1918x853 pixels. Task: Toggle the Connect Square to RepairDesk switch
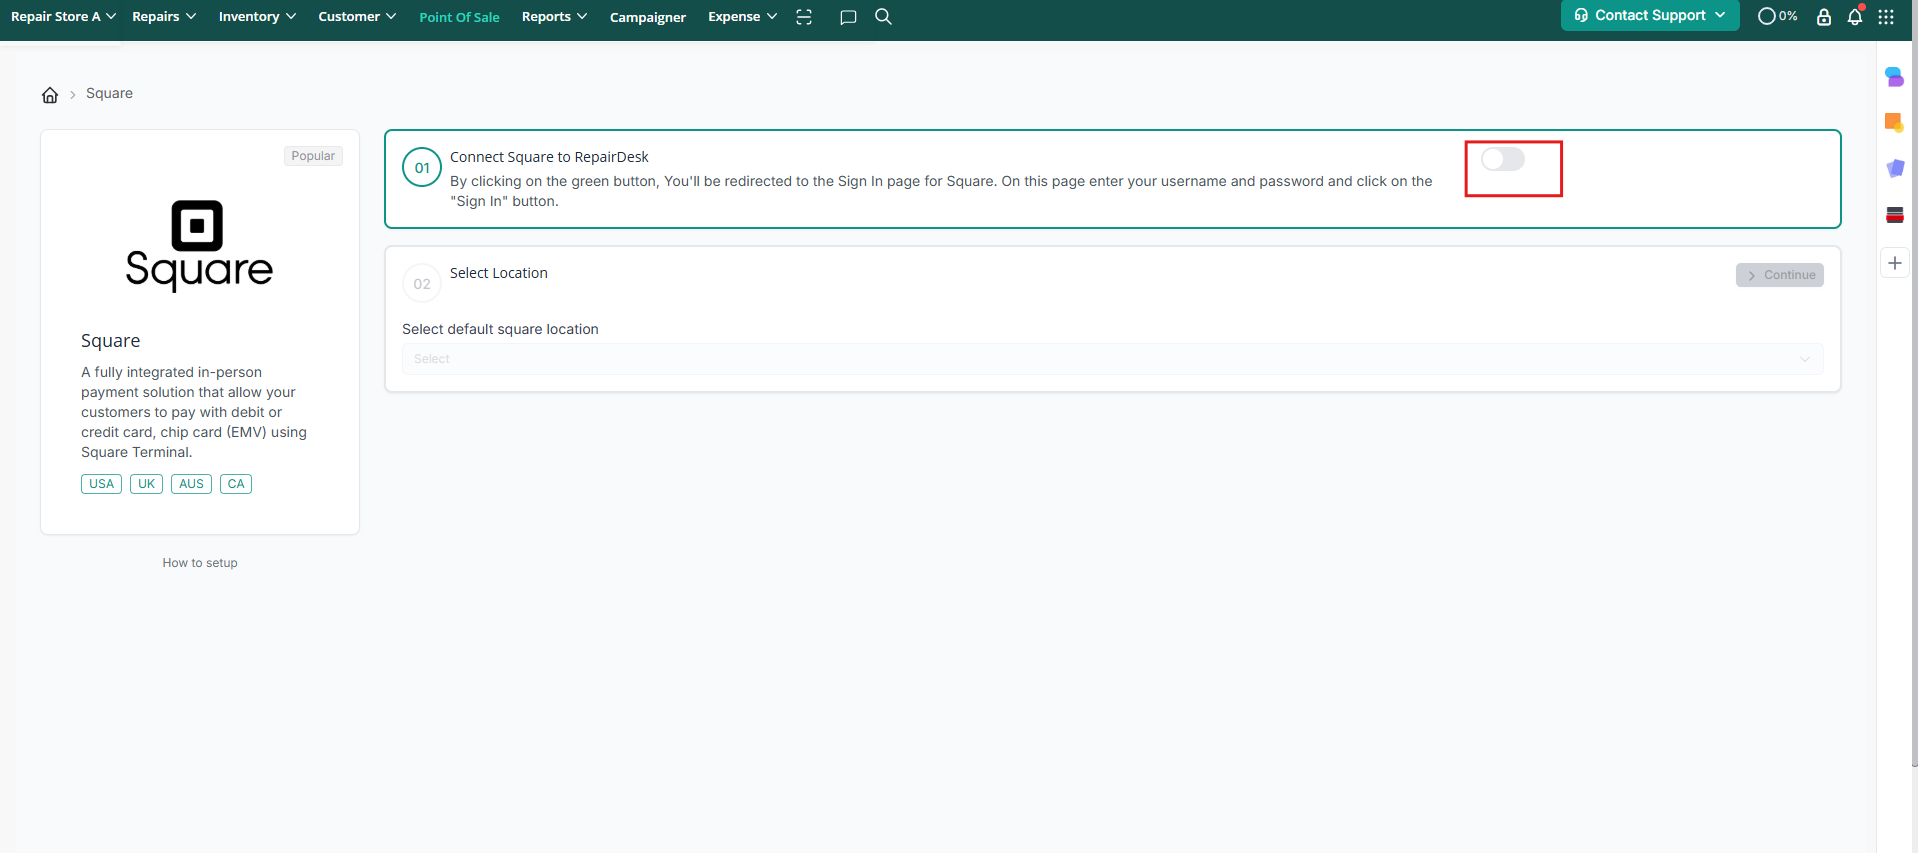pyautogui.click(x=1503, y=159)
